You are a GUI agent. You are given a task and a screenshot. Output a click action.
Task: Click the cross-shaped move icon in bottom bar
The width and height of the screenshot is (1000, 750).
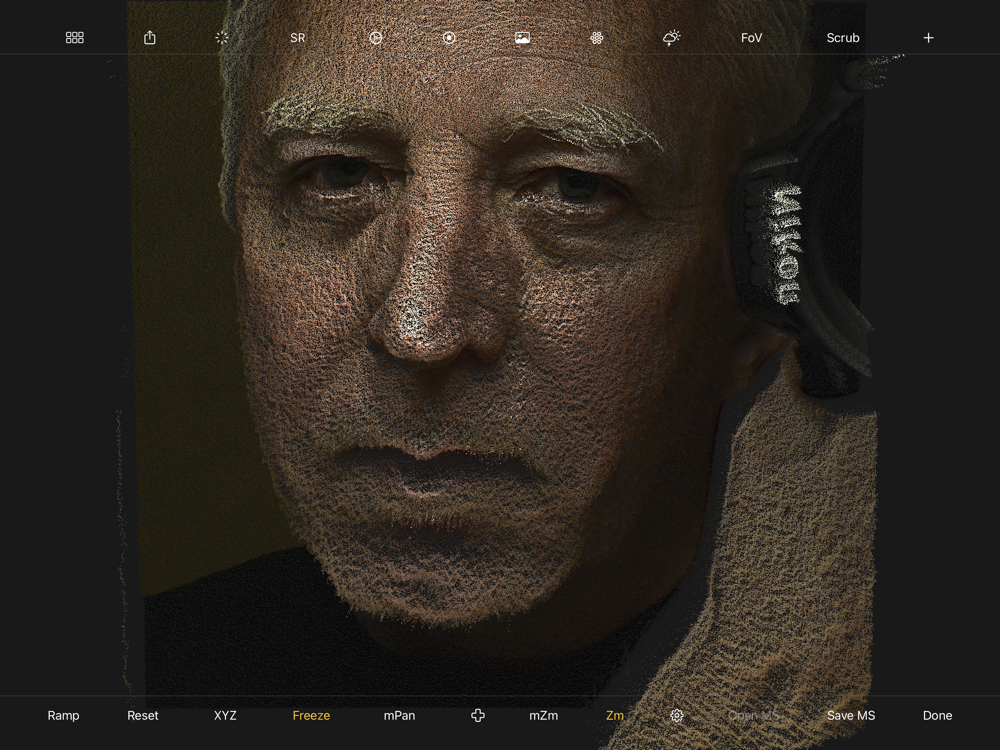click(478, 716)
